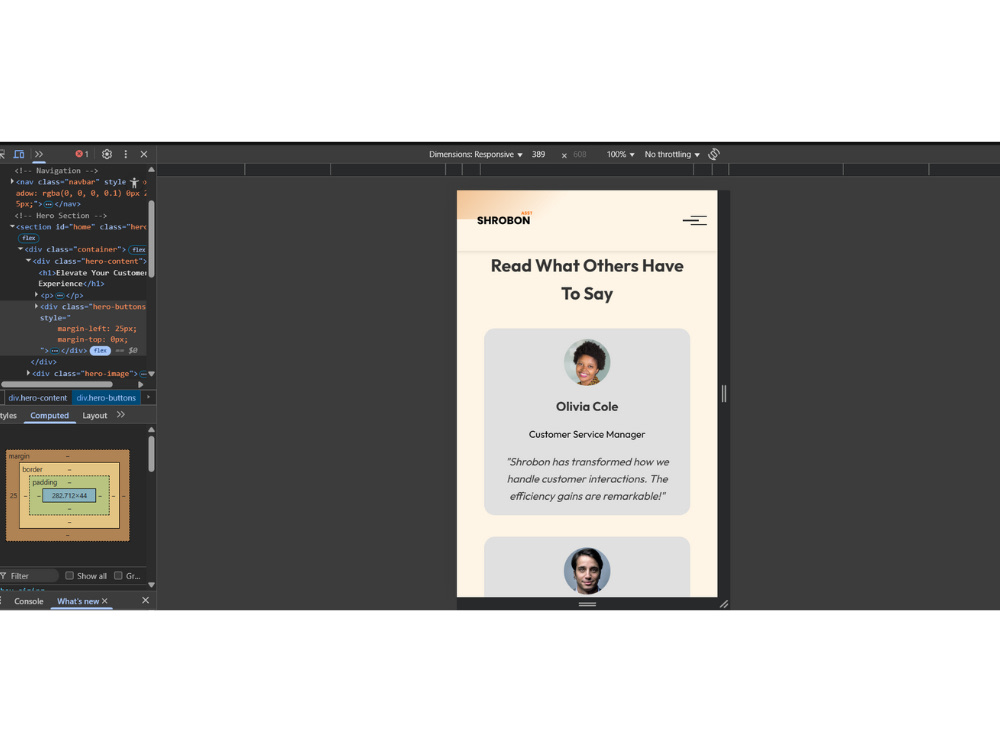Click the breadcrumb scroll right arrow
This screenshot has width=1000, height=750.
click(149, 397)
